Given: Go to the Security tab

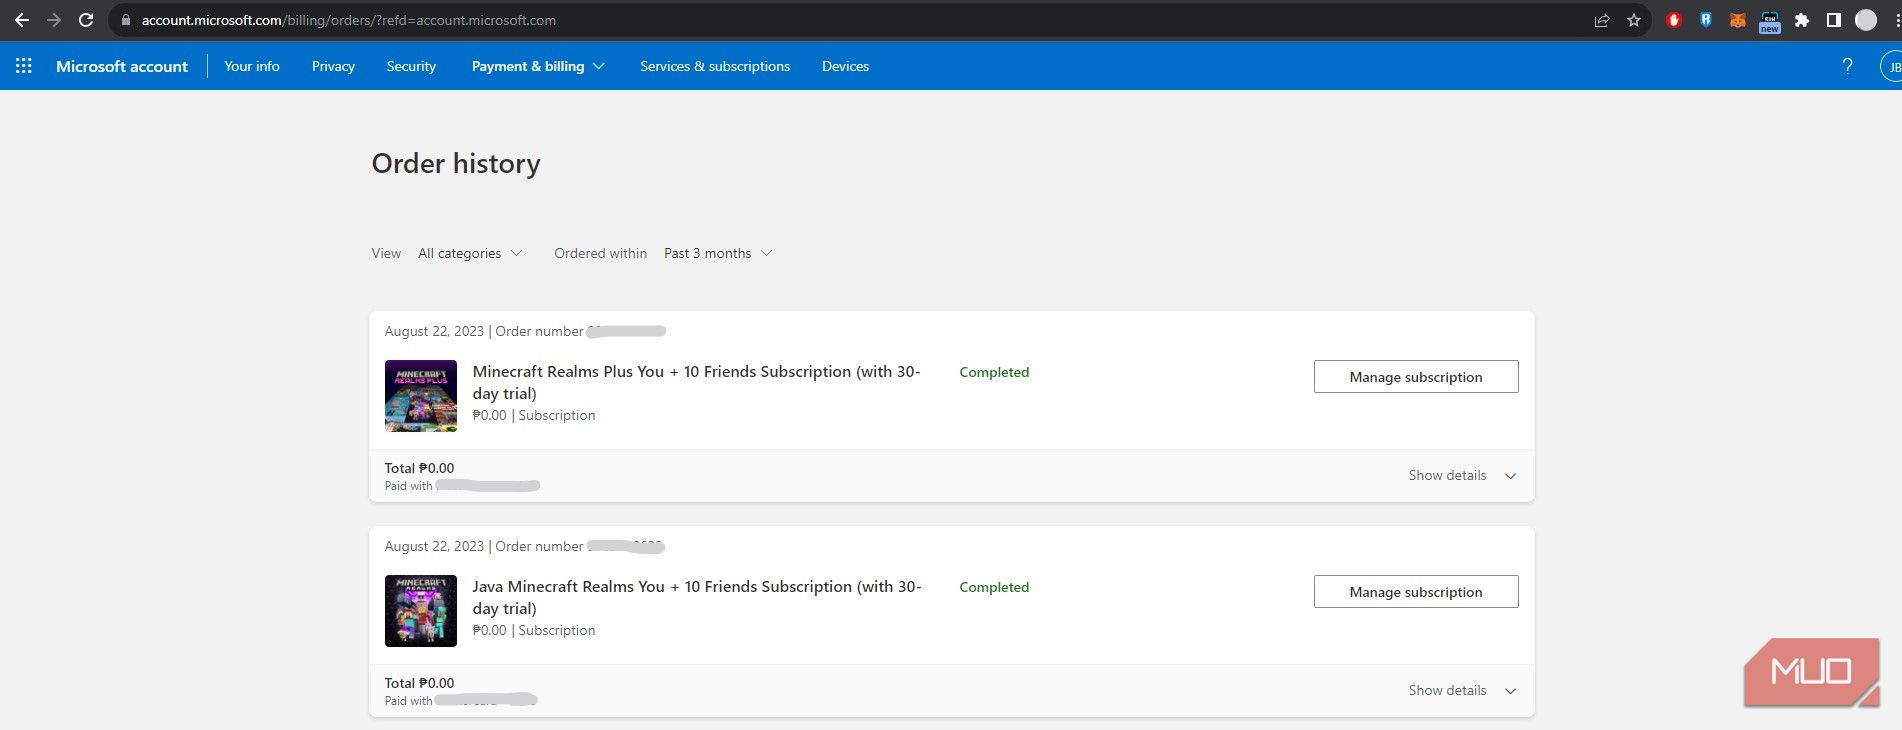Looking at the screenshot, I should [411, 66].
